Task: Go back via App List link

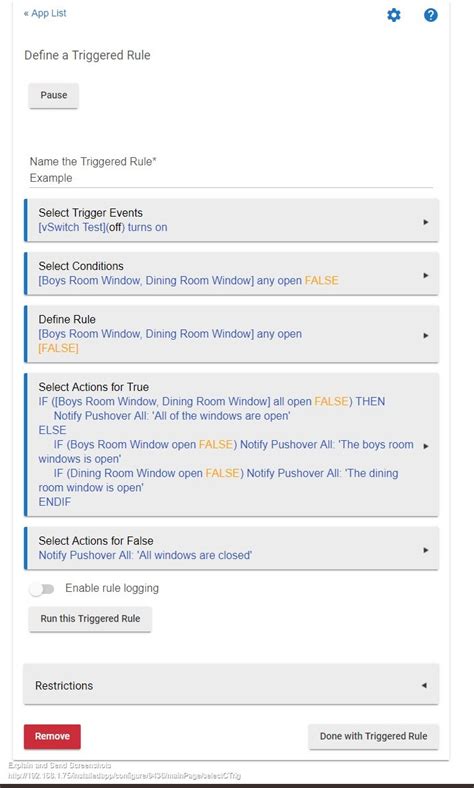Action: point(45,13)
